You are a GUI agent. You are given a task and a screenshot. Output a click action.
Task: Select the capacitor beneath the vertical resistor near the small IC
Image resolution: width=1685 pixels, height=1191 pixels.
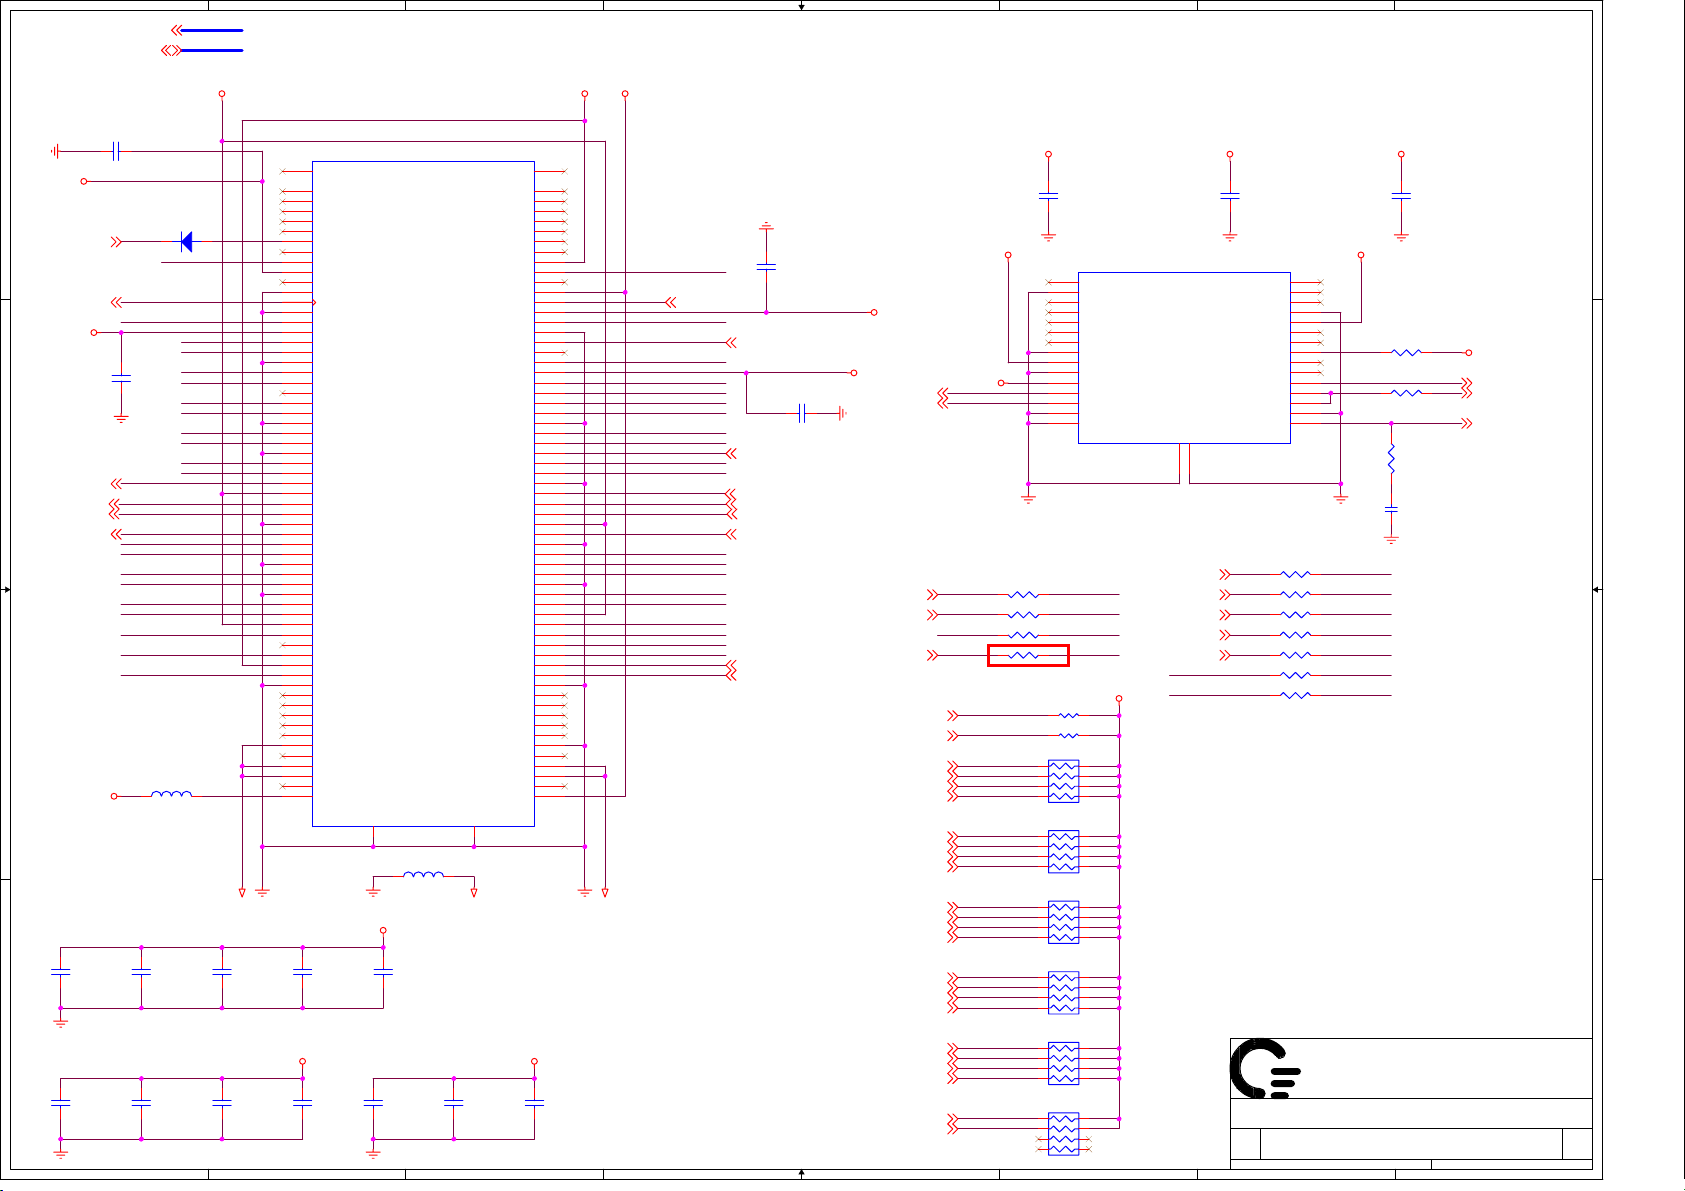point(1391,509)
